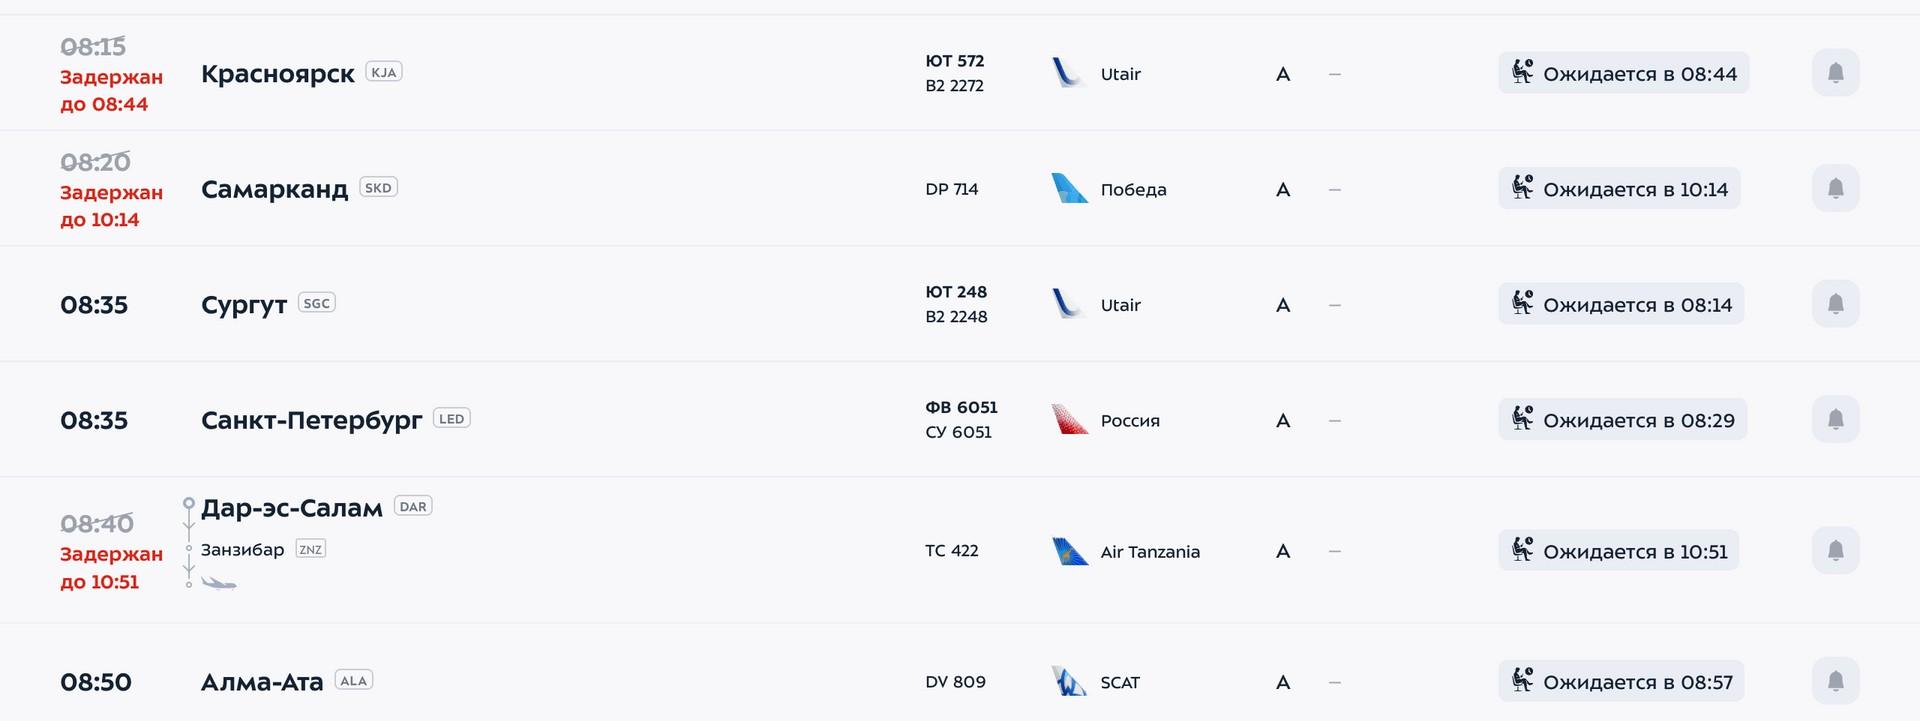
Task: Click status 'Ожидается в 08:57' for Alma-Ata
Action: (x=1621, y=681)
